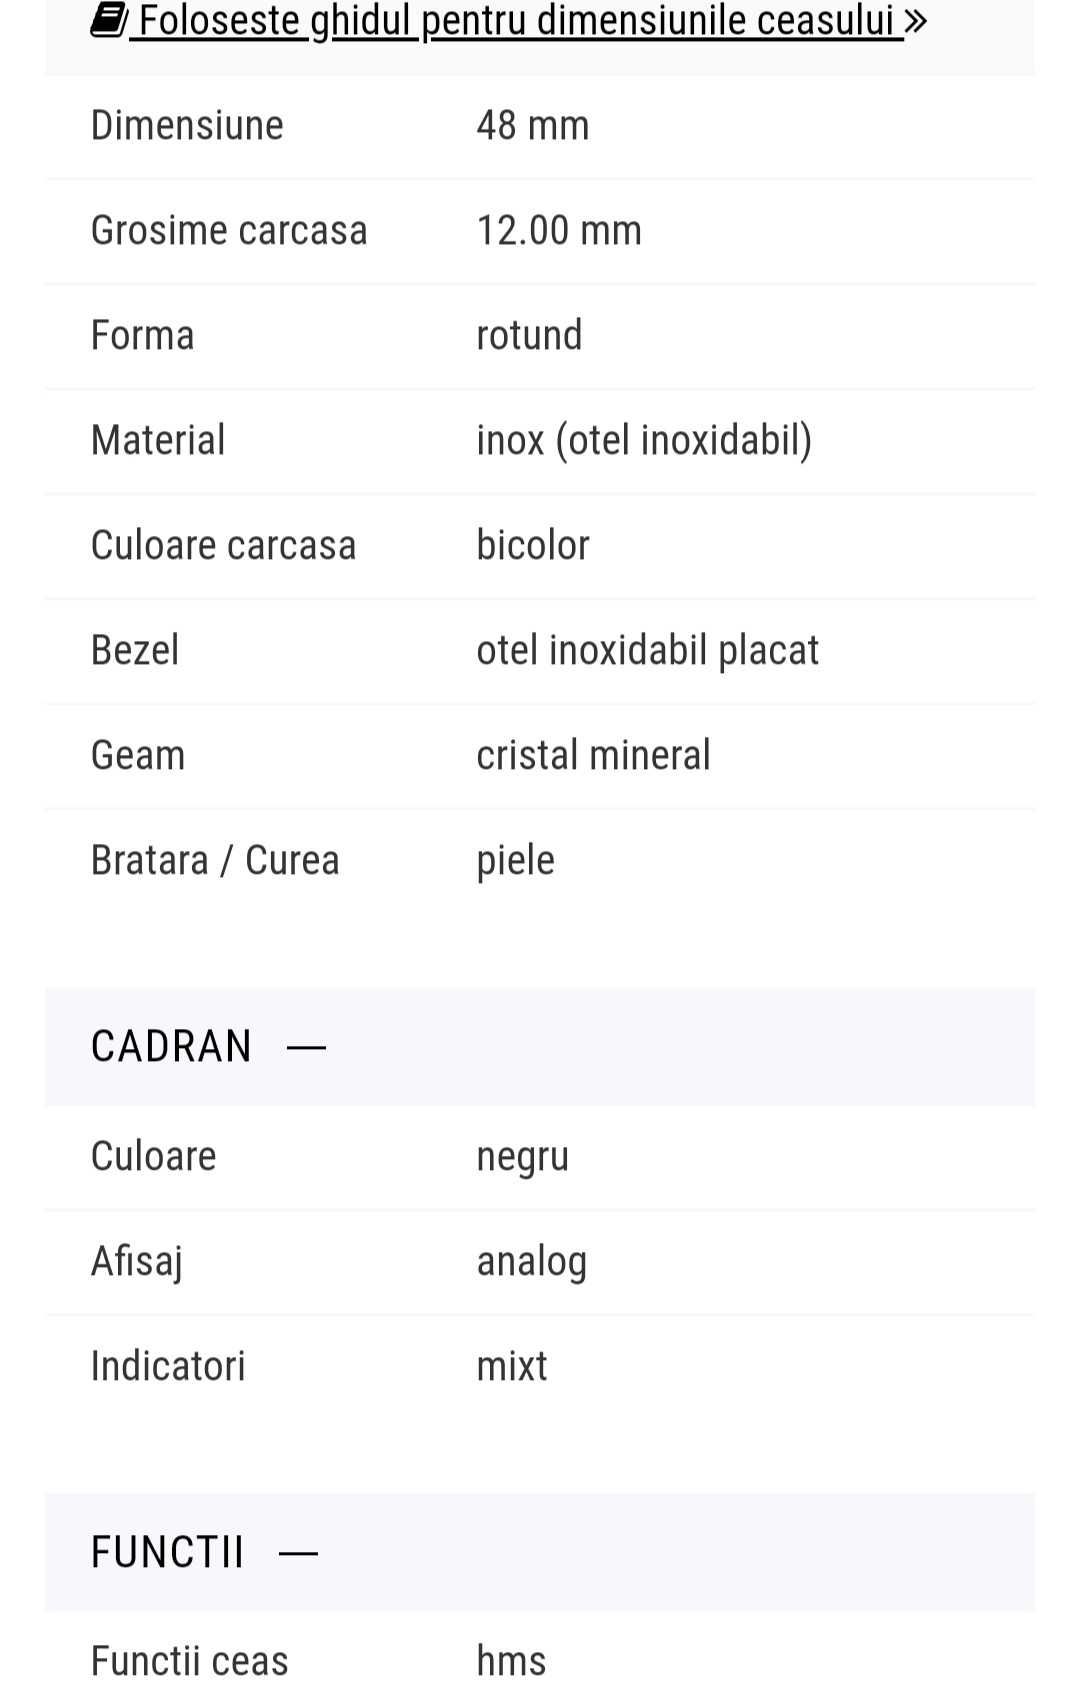Collapse the FUNCTII section header
The height and width of the screenshot is (1696, 1080).
pyautogui.click(x=540, y=1552)
